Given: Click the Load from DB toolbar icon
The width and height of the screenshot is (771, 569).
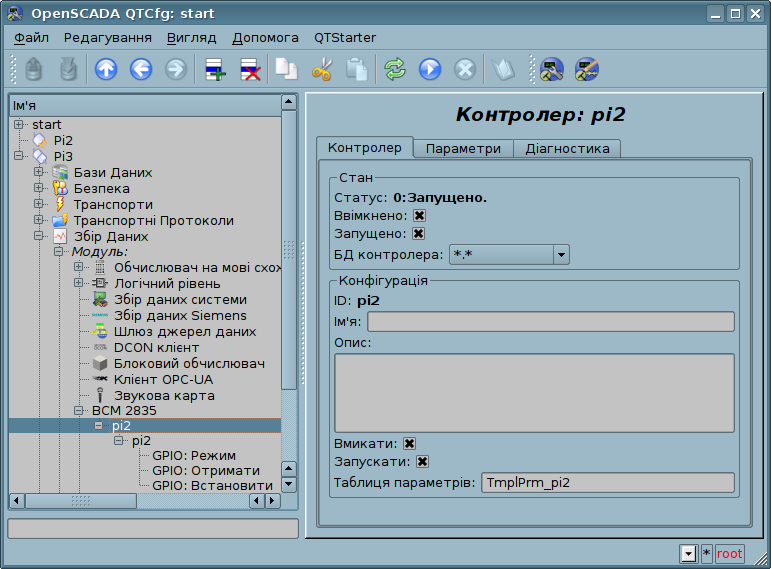Looking at the screenshot, I should [34, 69].
